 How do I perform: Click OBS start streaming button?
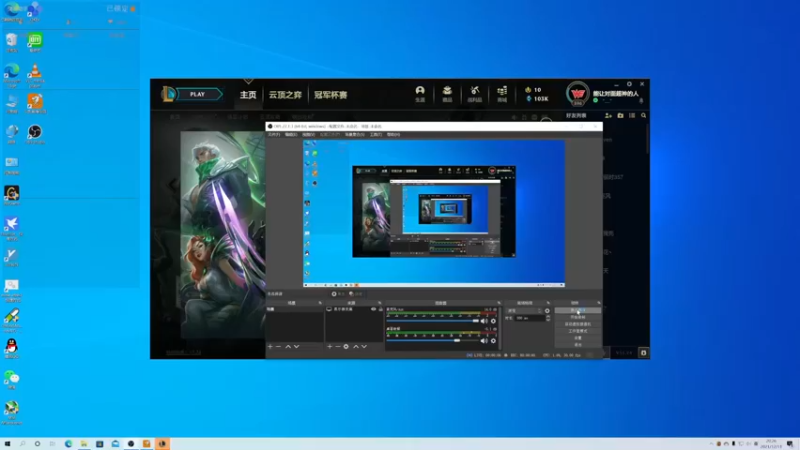coord(578,310)
